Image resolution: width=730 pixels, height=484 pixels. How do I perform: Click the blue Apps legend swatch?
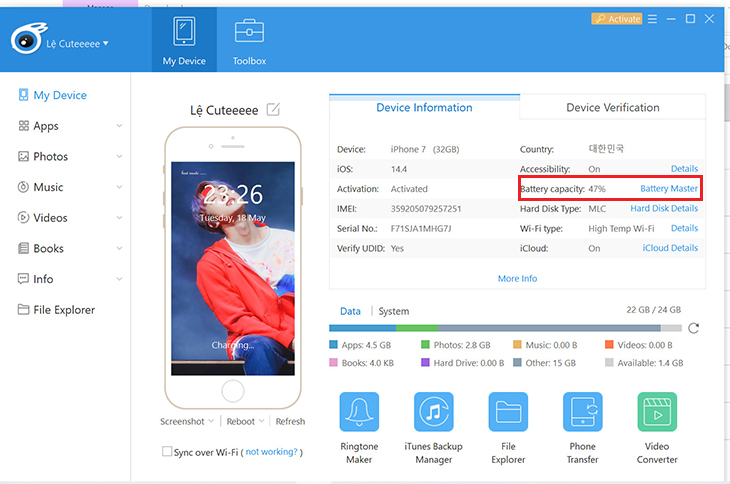[333, 344]
